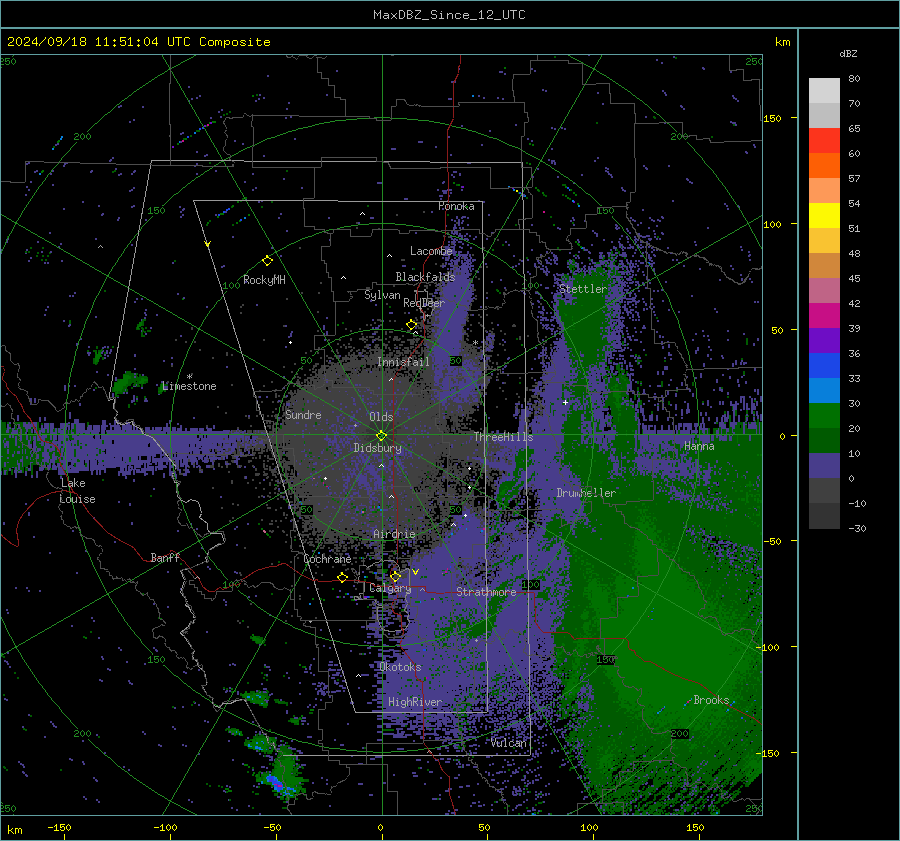Click the Hanna town label
The height and width of the screenshot is (841, 900).
[x=699, y=446]
